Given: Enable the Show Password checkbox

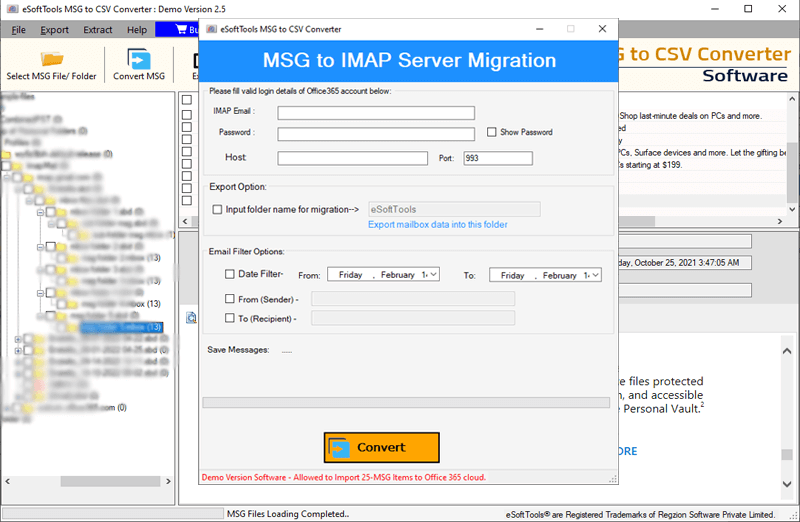Looking at the screenshot, I should point(492,132).
